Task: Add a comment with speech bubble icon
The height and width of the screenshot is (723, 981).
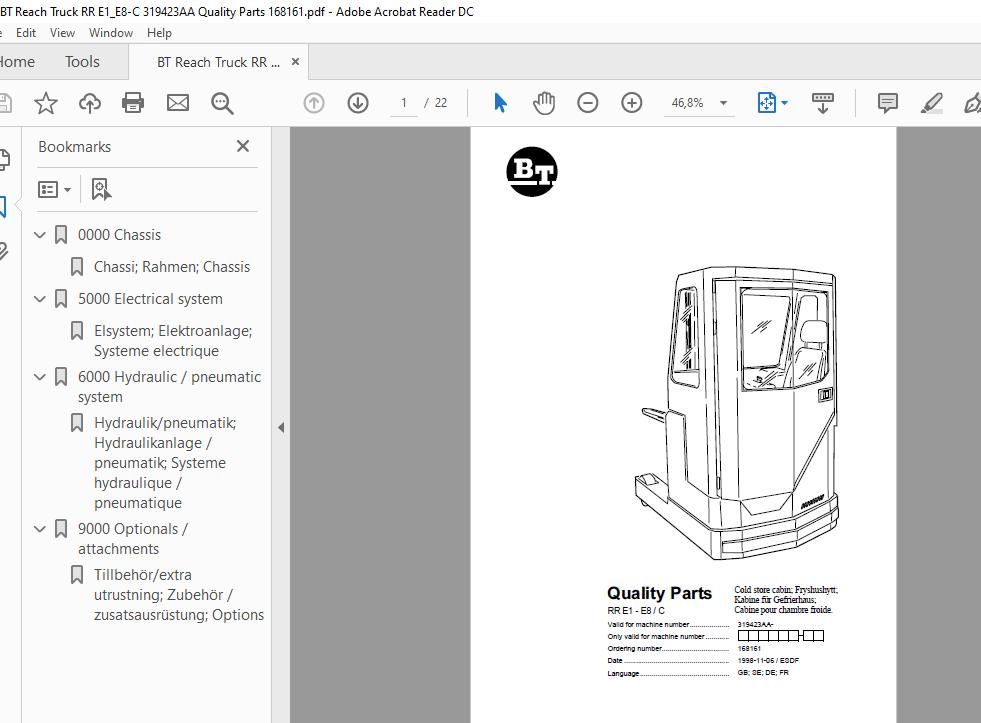Action: pos(887,103)
